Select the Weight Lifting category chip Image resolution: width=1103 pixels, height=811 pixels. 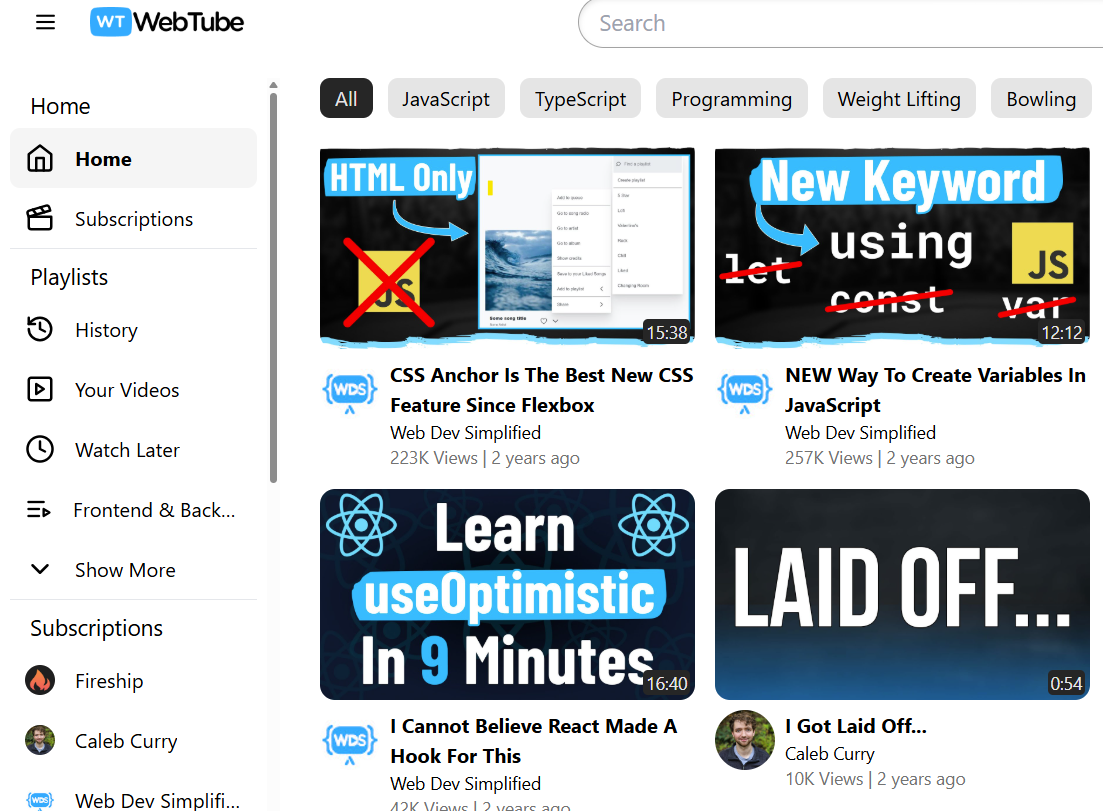(x=899, y=98)
